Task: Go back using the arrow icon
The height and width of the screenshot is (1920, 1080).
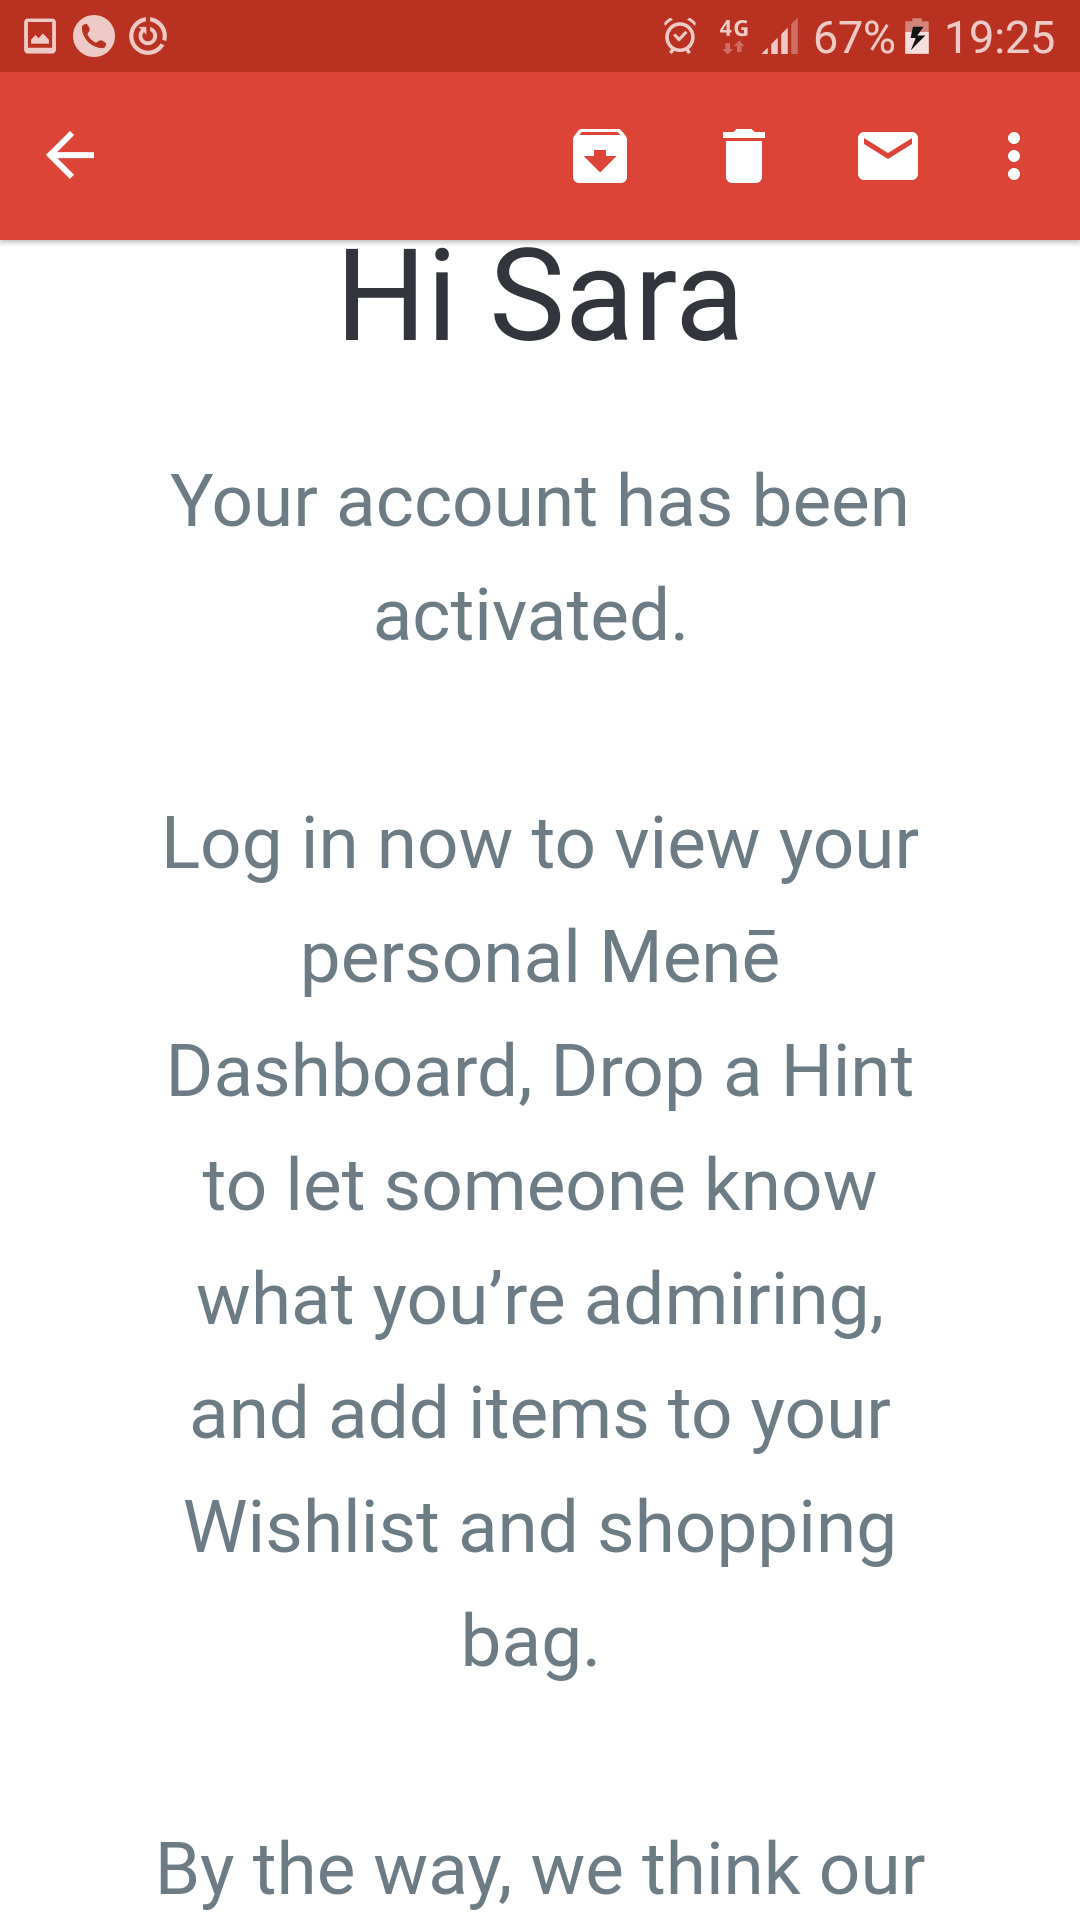Action: point(70,156)
